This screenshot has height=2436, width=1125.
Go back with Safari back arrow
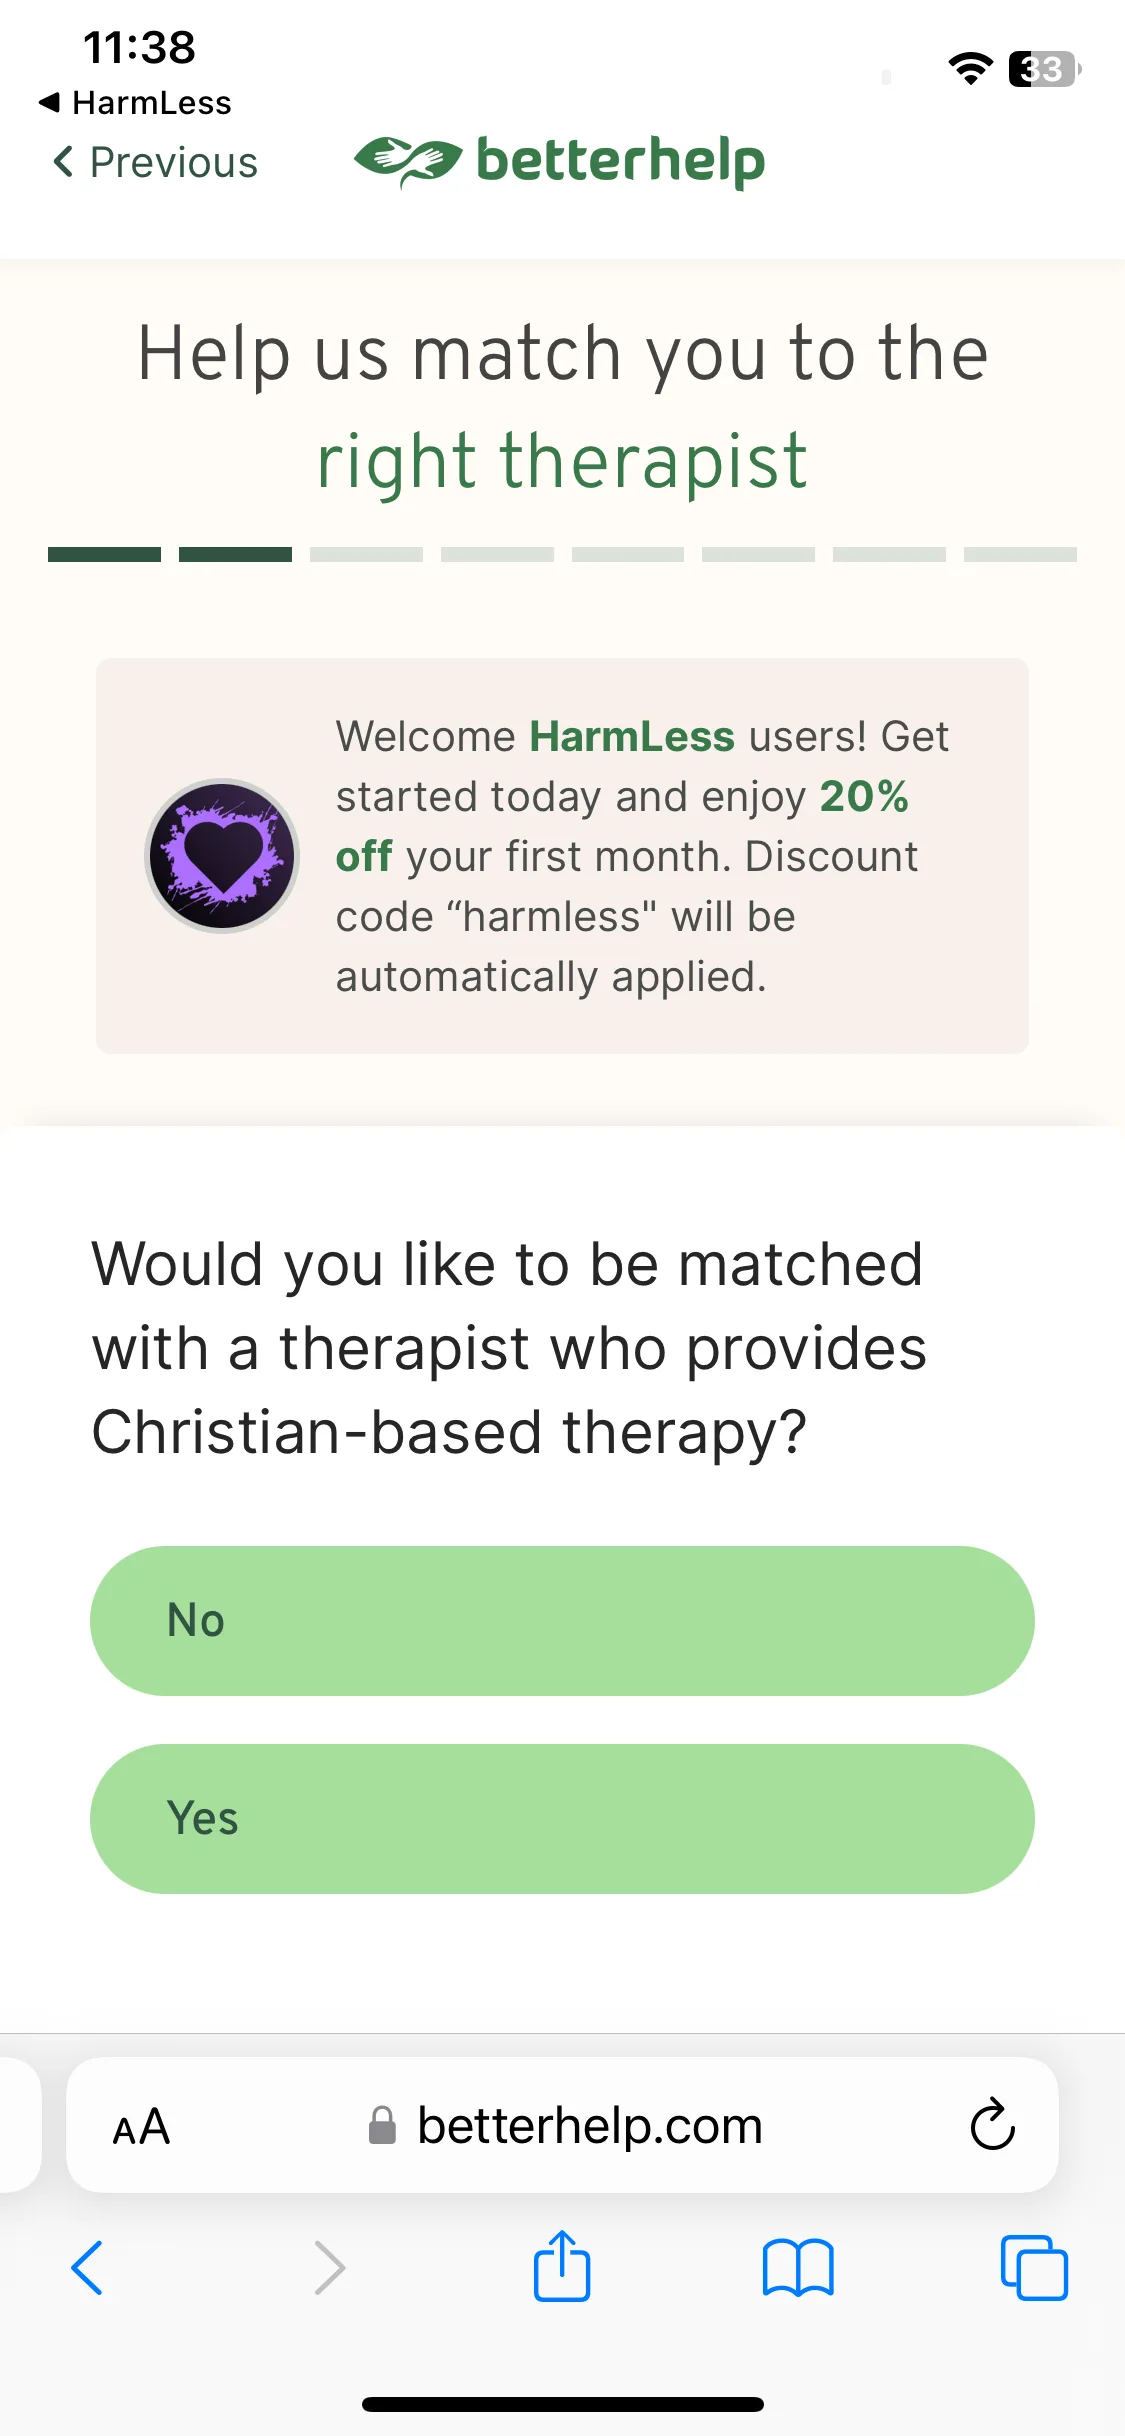click(88, 2268)
